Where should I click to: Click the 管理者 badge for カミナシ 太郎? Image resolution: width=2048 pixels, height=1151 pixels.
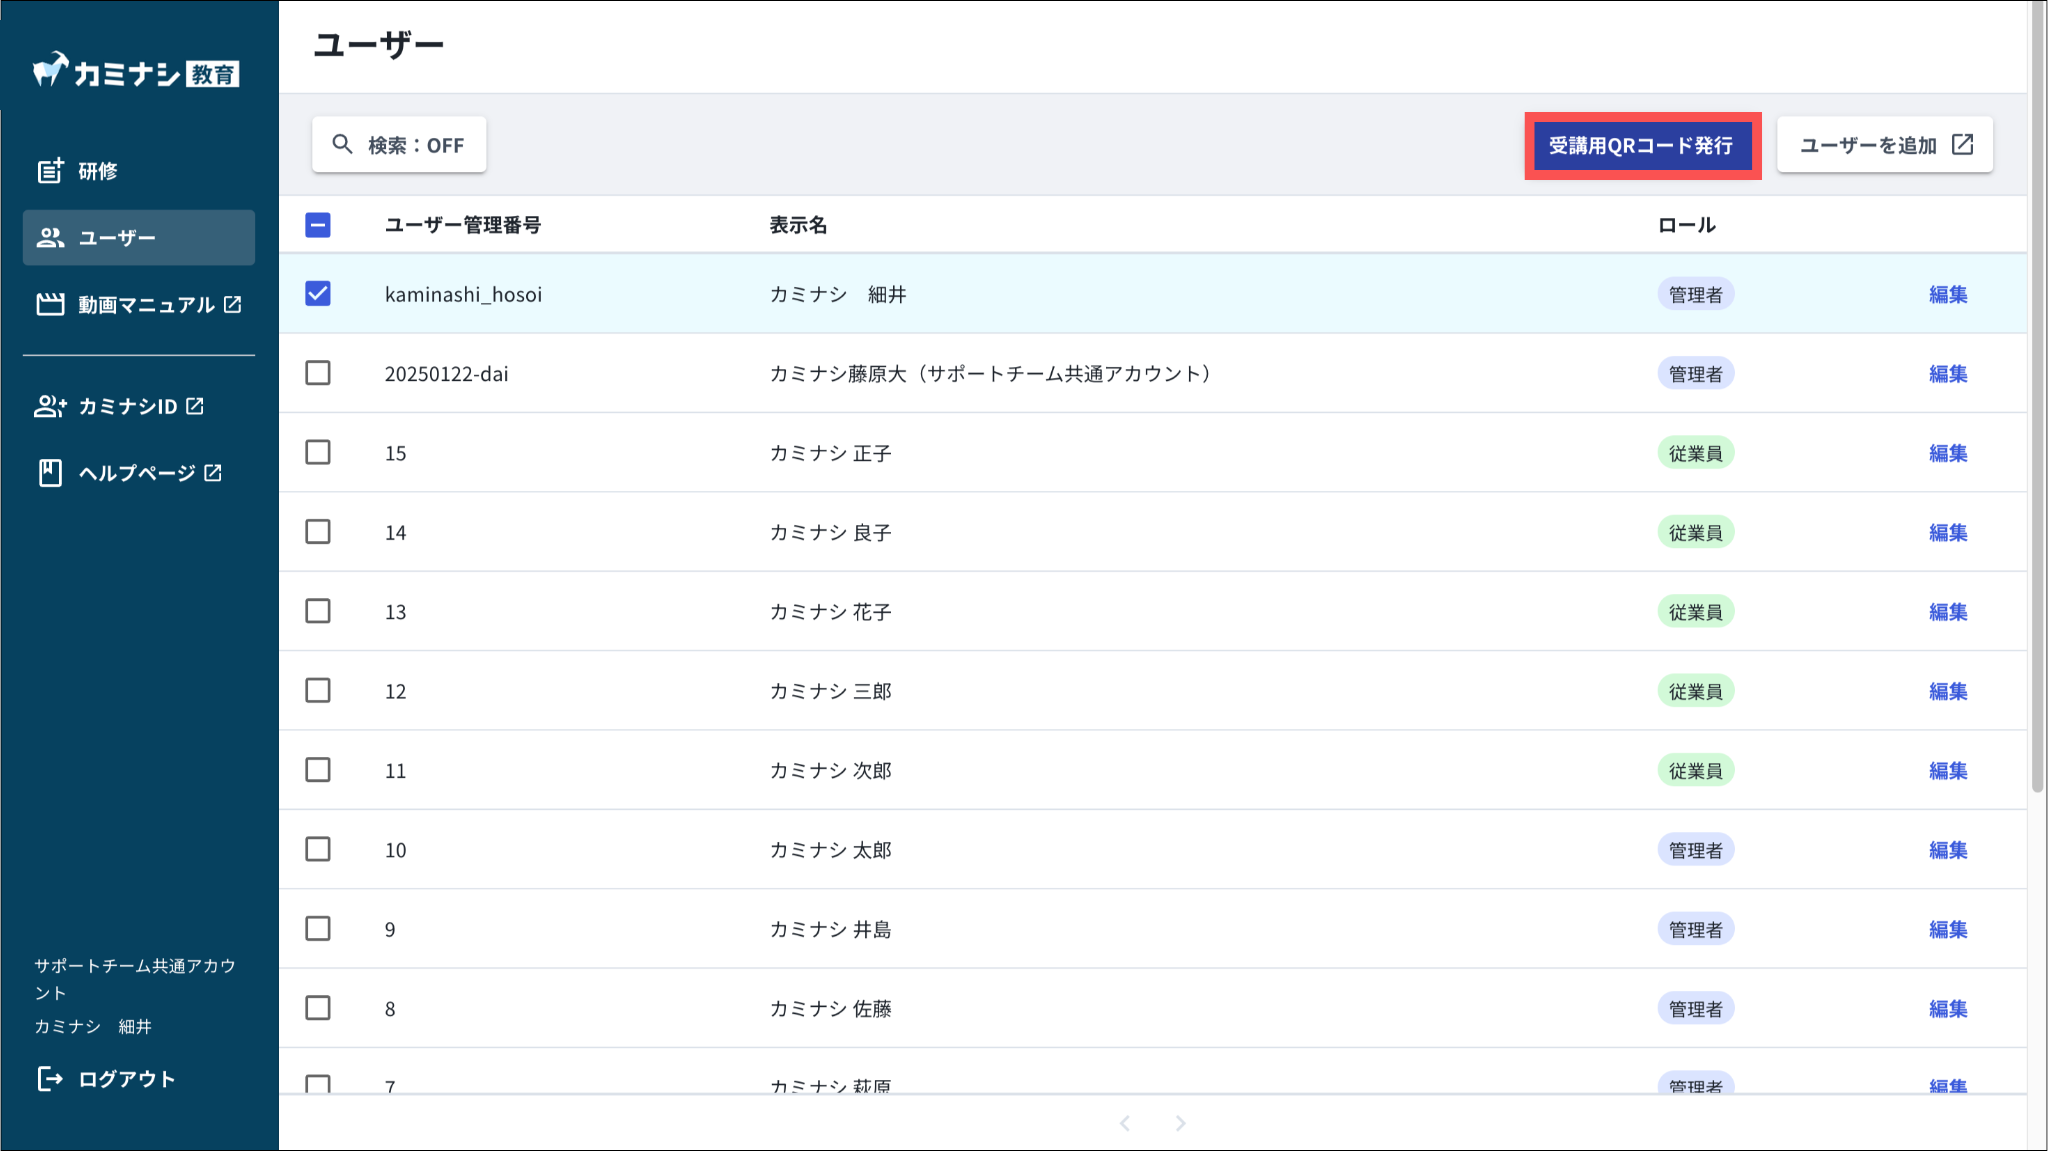tap(1696, 850)
